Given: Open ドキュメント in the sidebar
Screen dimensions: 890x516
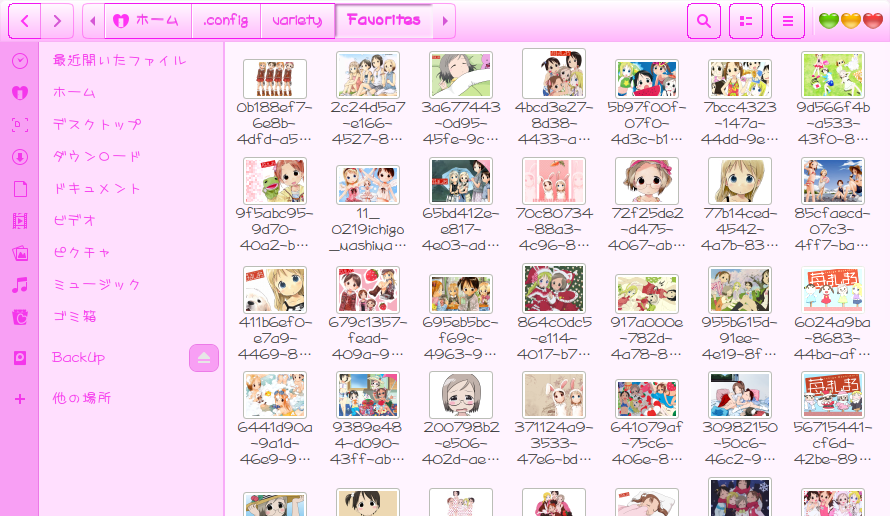Looking at the screenshot, I should [97, 188].
